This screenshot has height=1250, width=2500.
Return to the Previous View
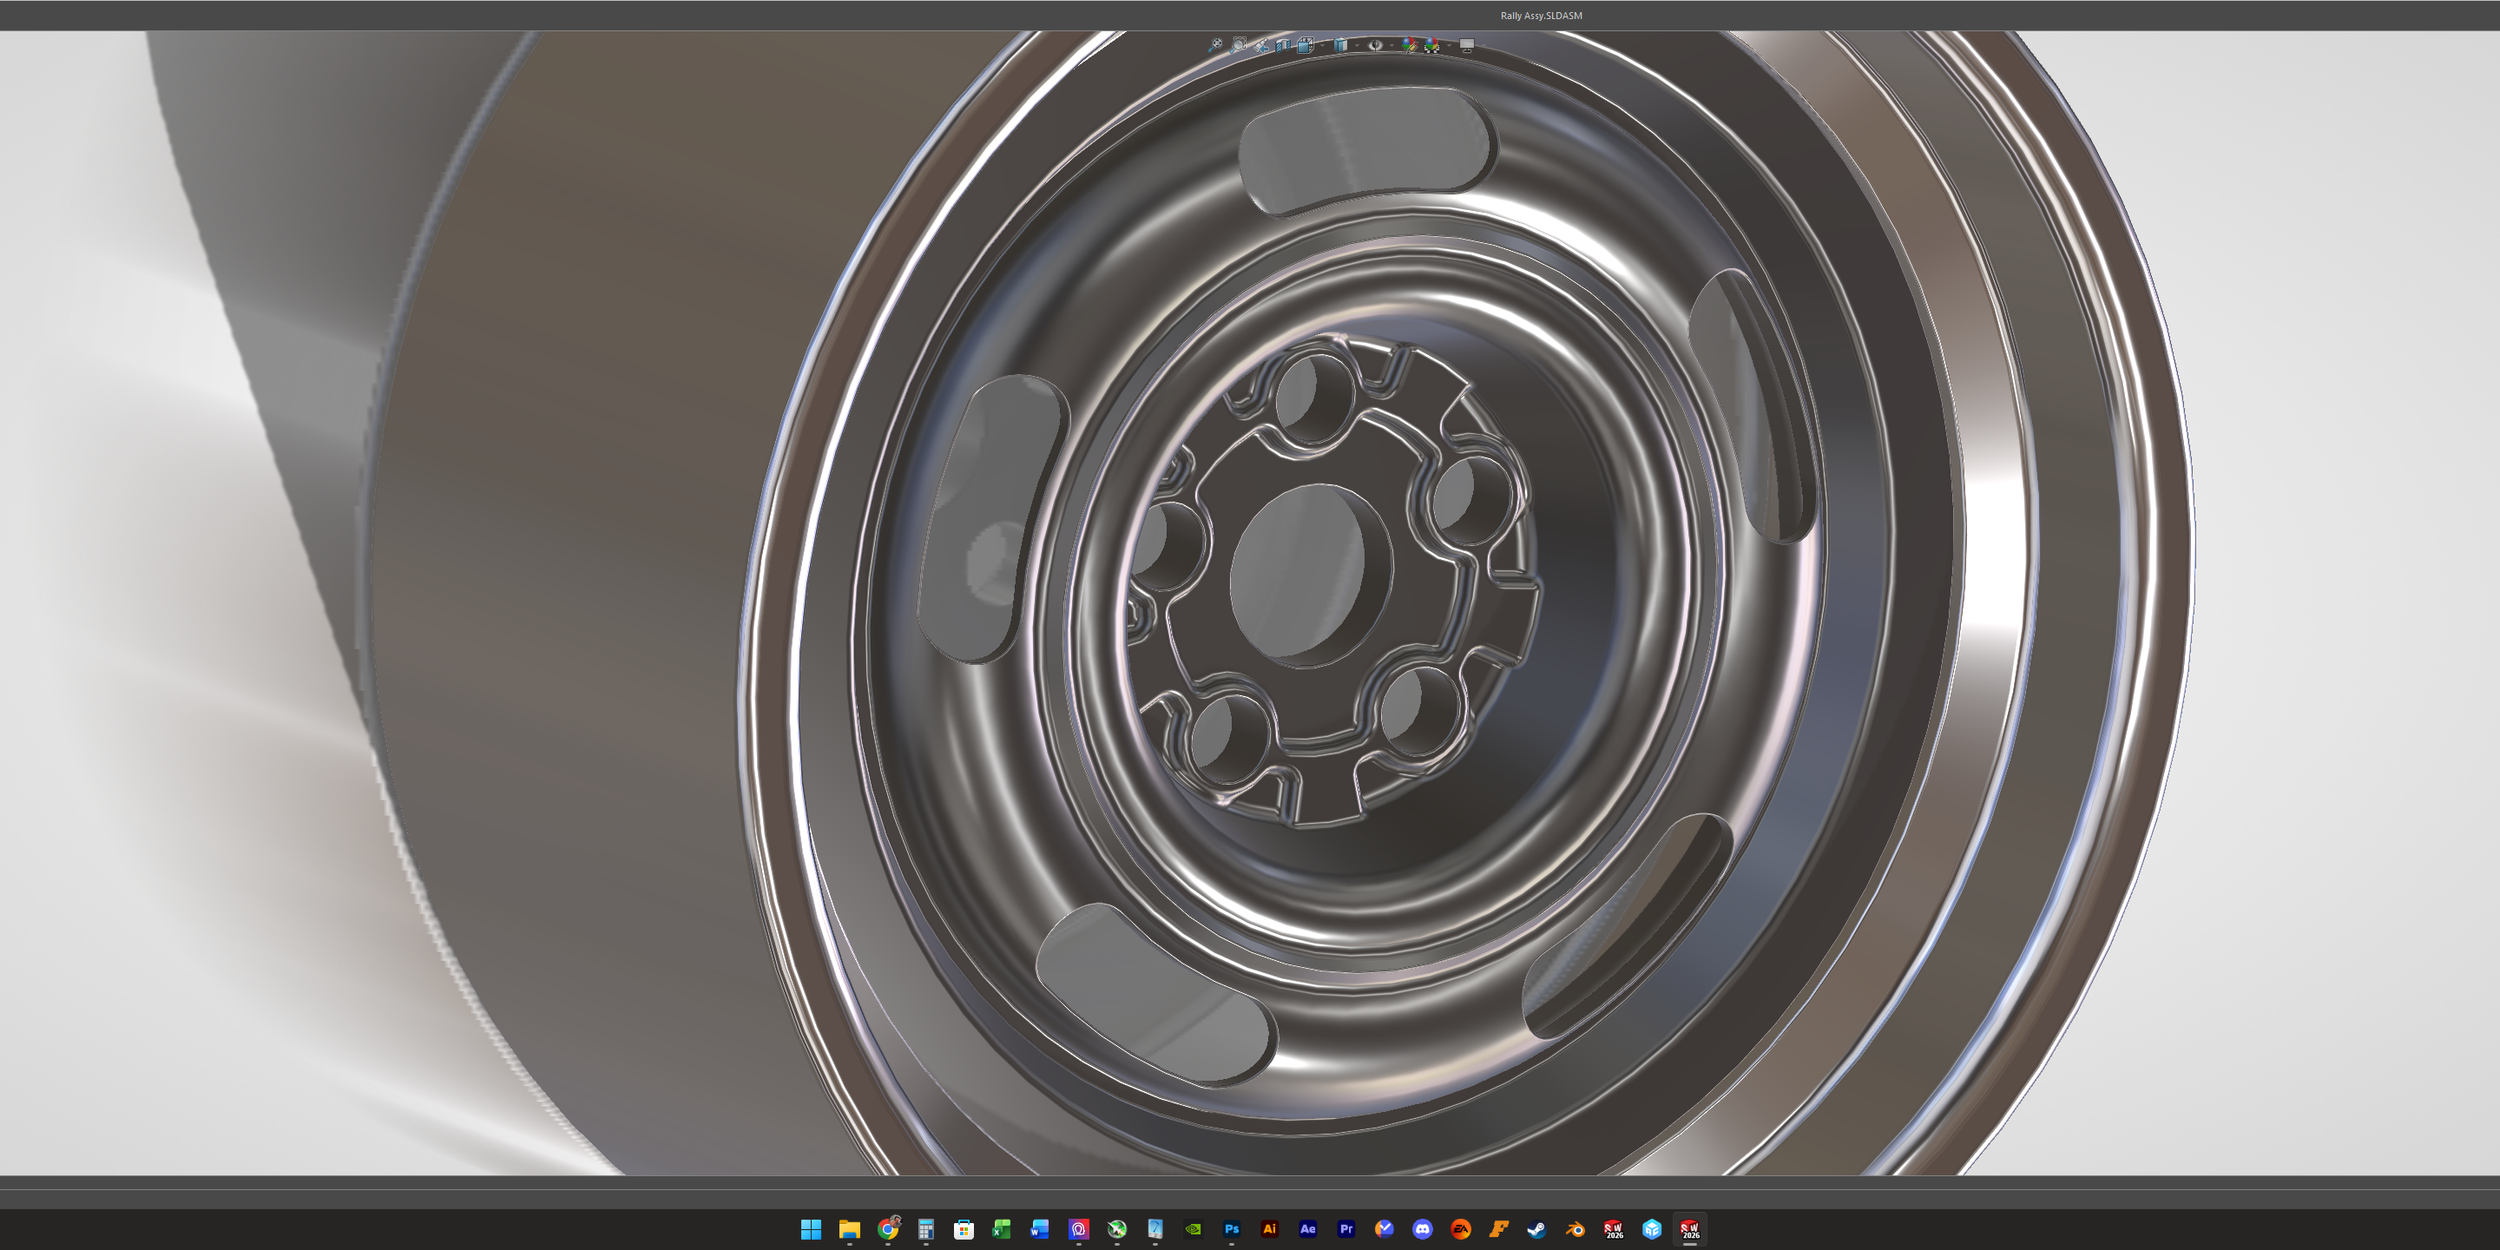click(x=1261, y=45)
